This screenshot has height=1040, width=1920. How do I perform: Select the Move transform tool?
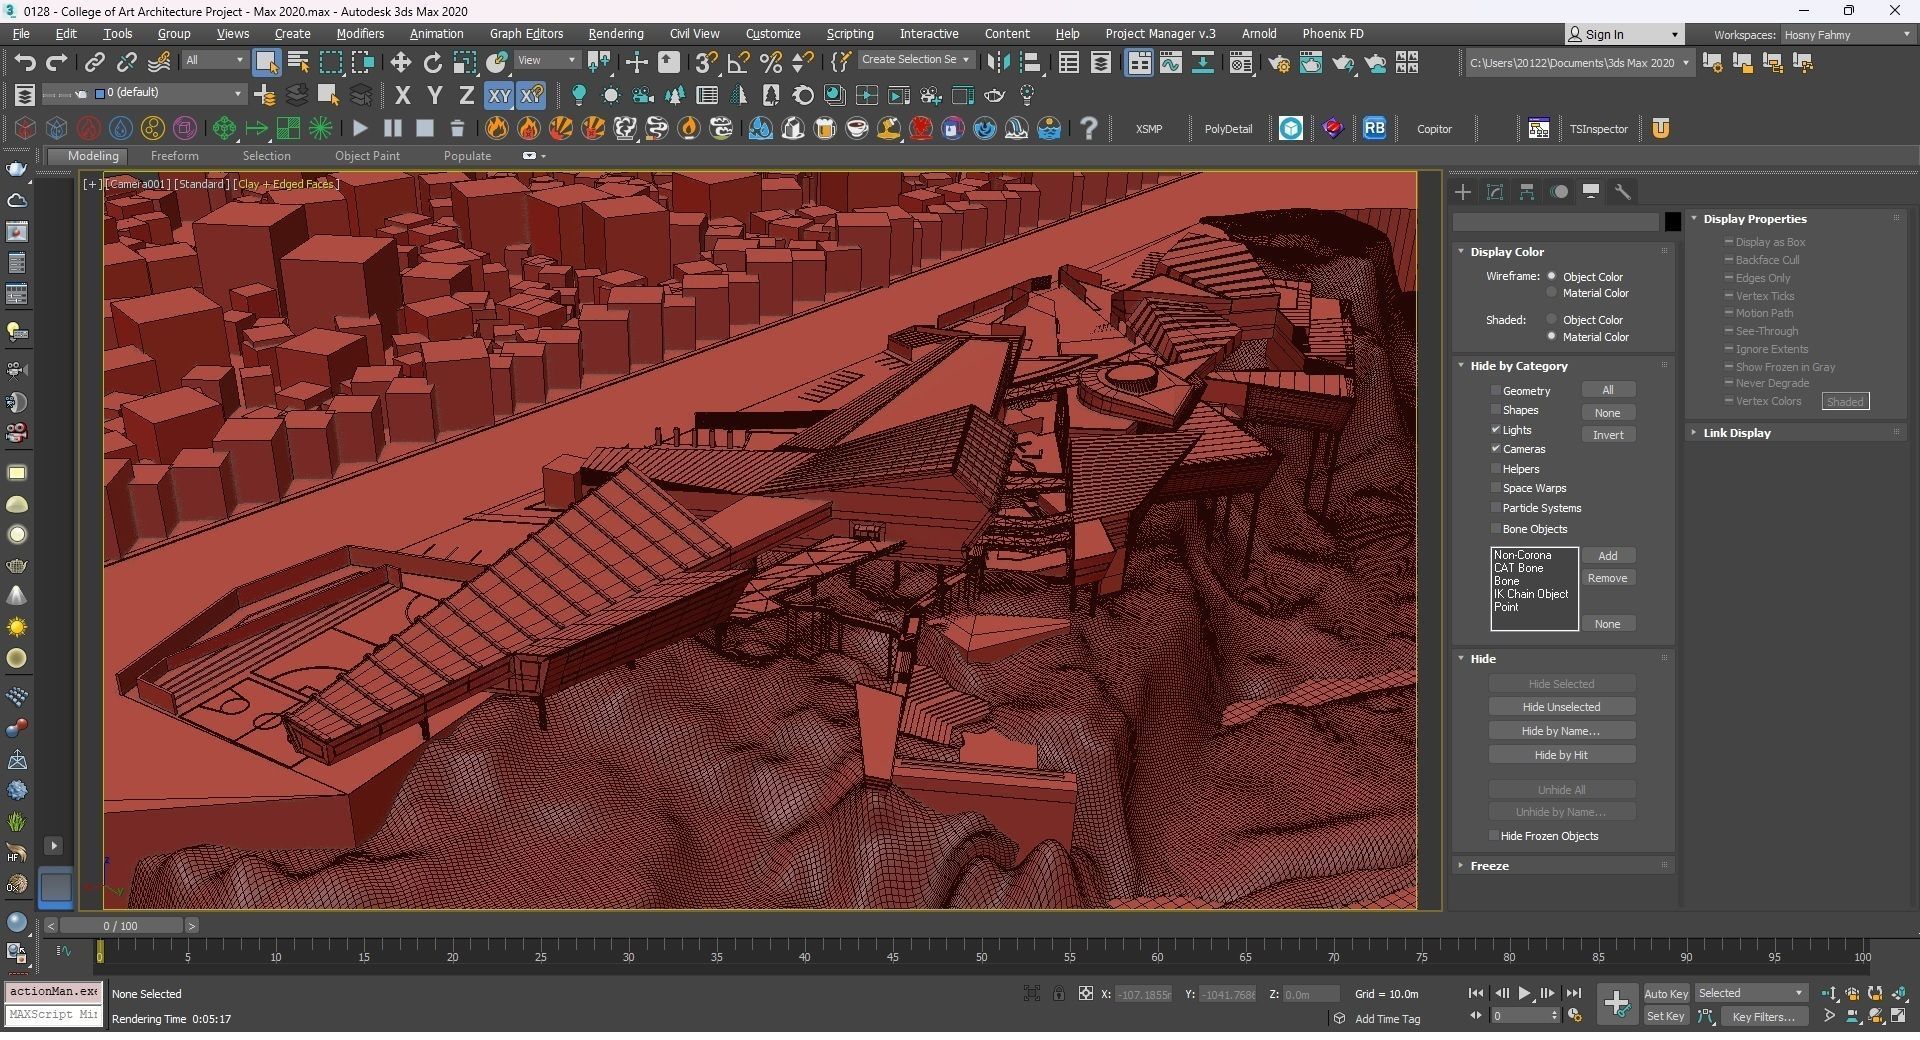[x=400, y=63]
